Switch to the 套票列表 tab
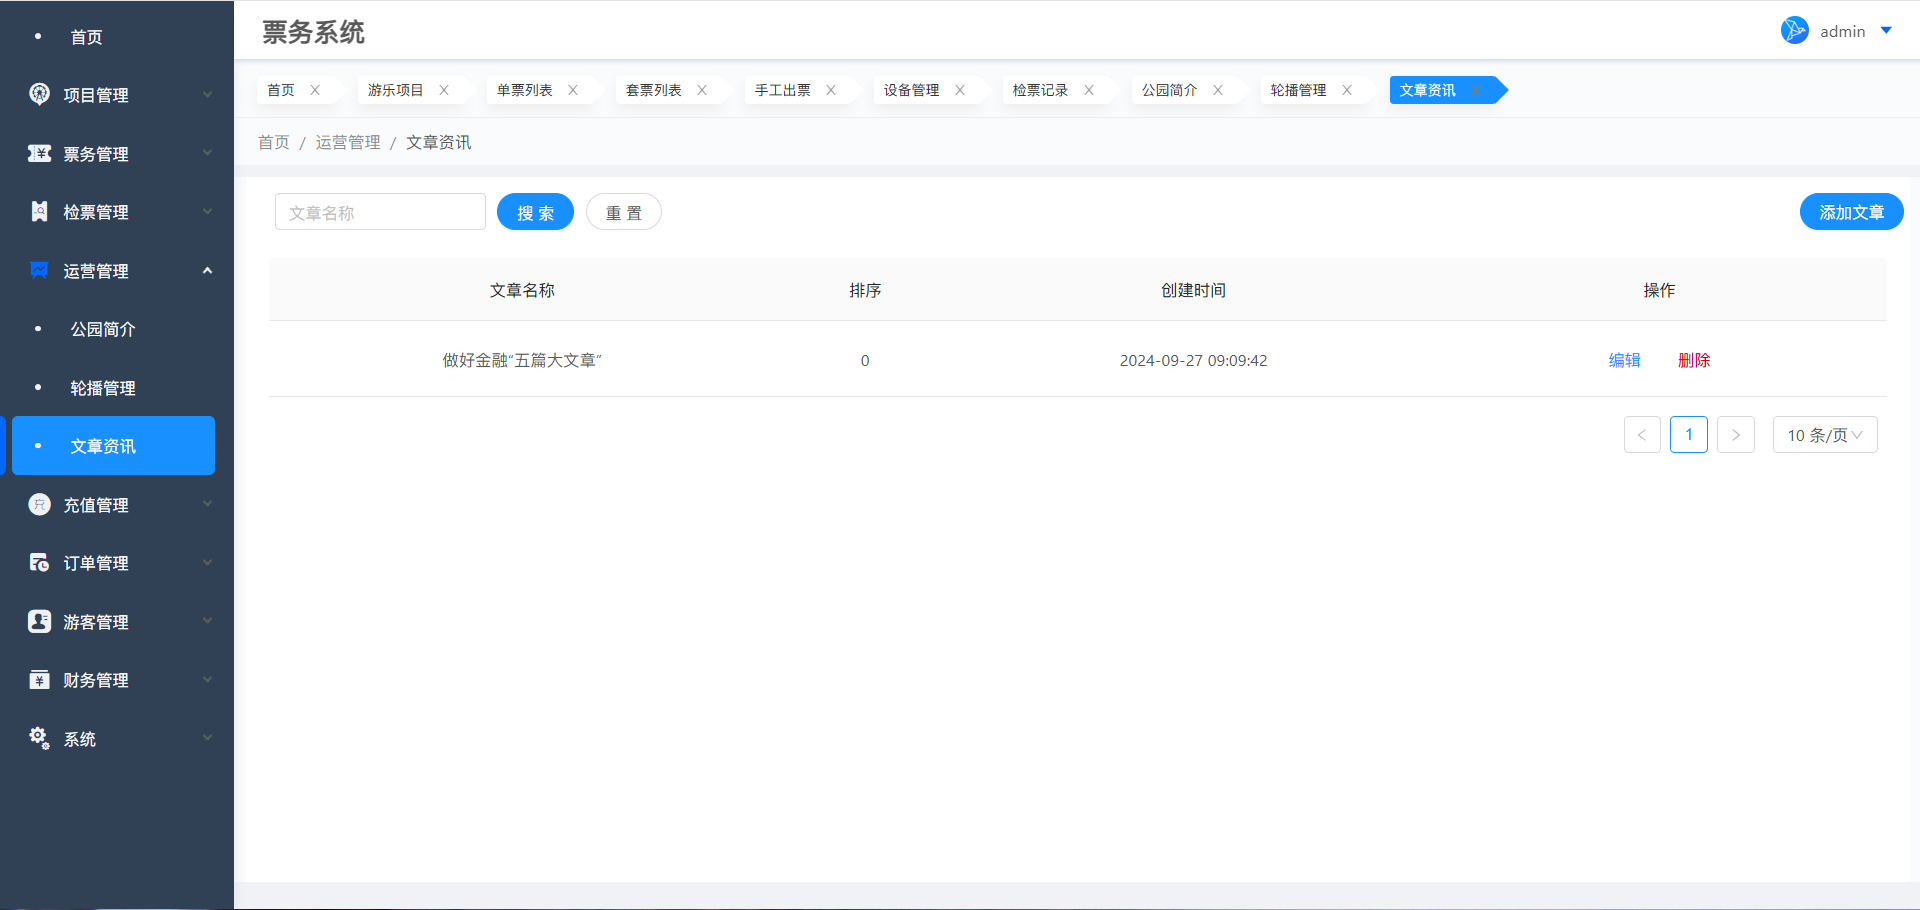 653,90
